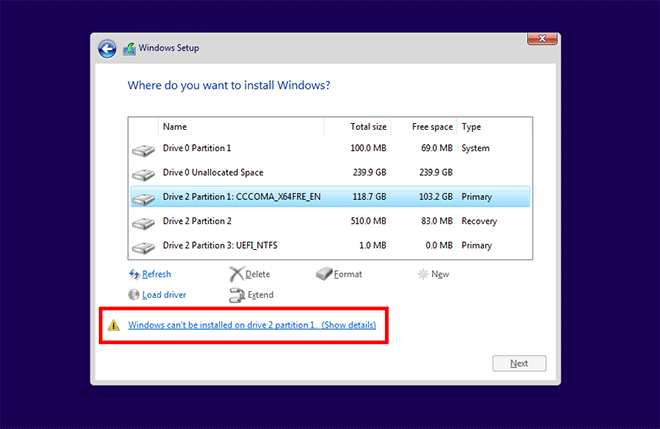Screen dimensions: 660x429
Task: Click the Delete X icon
Action: [x=236, y=274]
